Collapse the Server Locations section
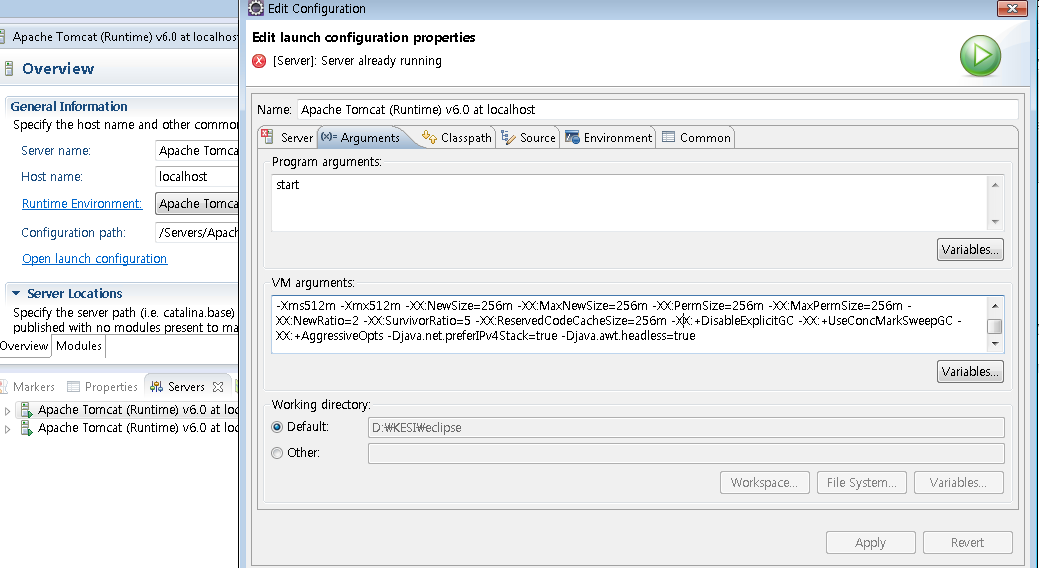The height and width of the screenshot is (568, 1039). 16,293
